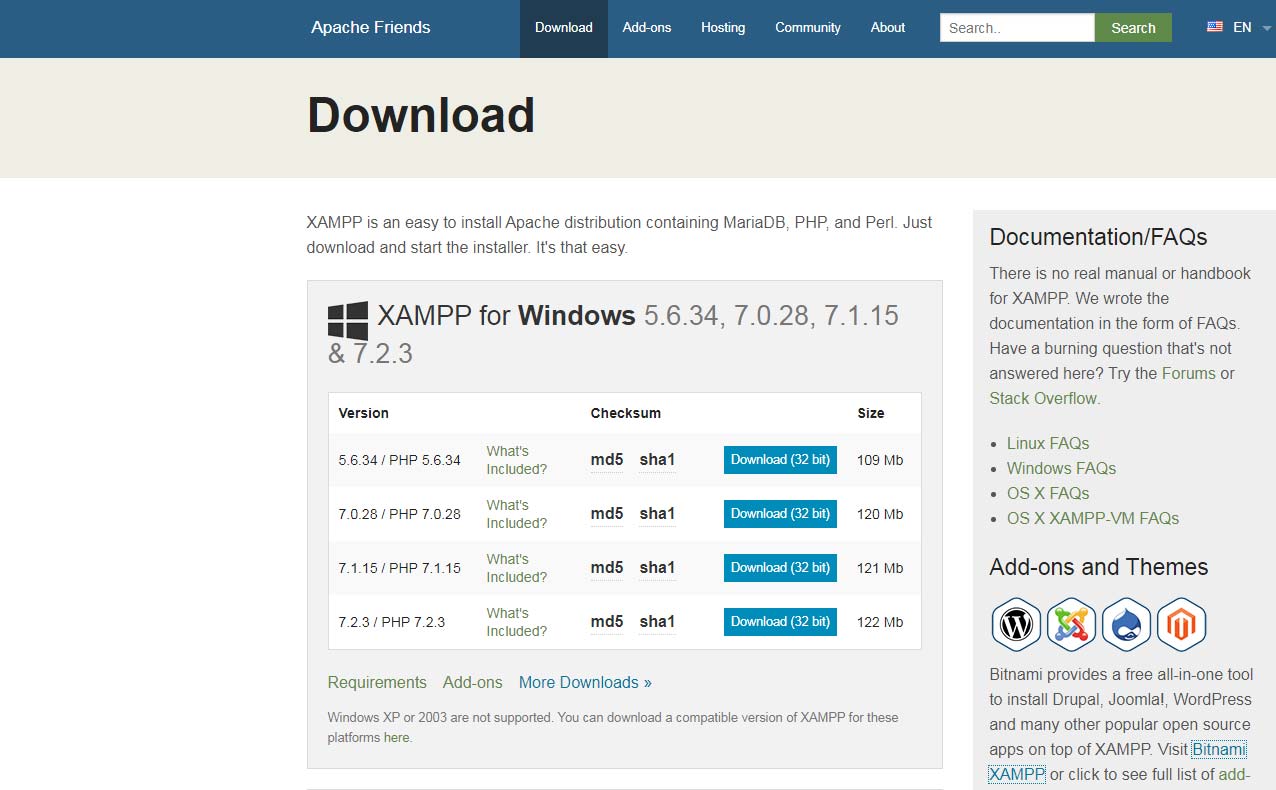Click the Checksum column header
Image resolution: width=1276 pixels, height=790 pixels.
pos(626,413)
